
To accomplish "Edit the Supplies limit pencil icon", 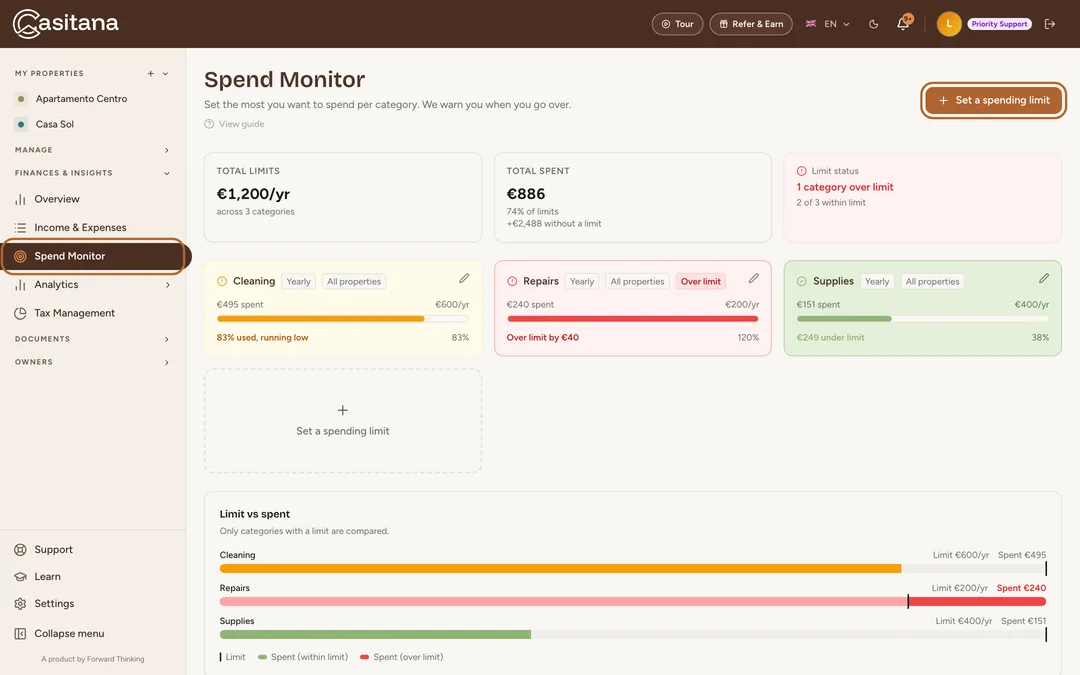I will pos(1044,278).
